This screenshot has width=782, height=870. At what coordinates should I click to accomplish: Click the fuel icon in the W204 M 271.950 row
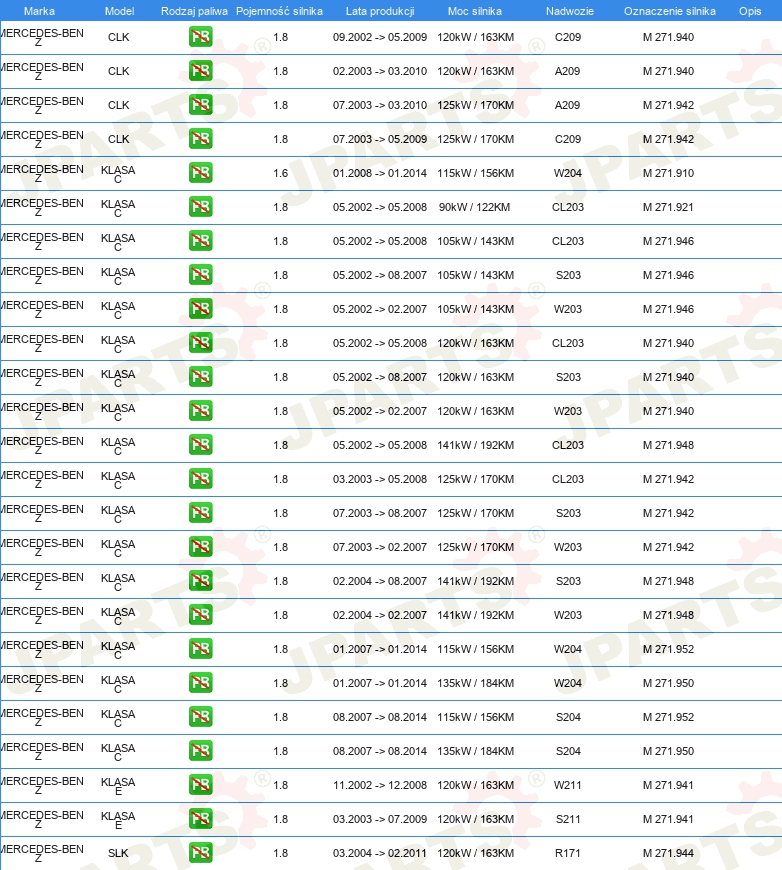(x=200, y=682)
